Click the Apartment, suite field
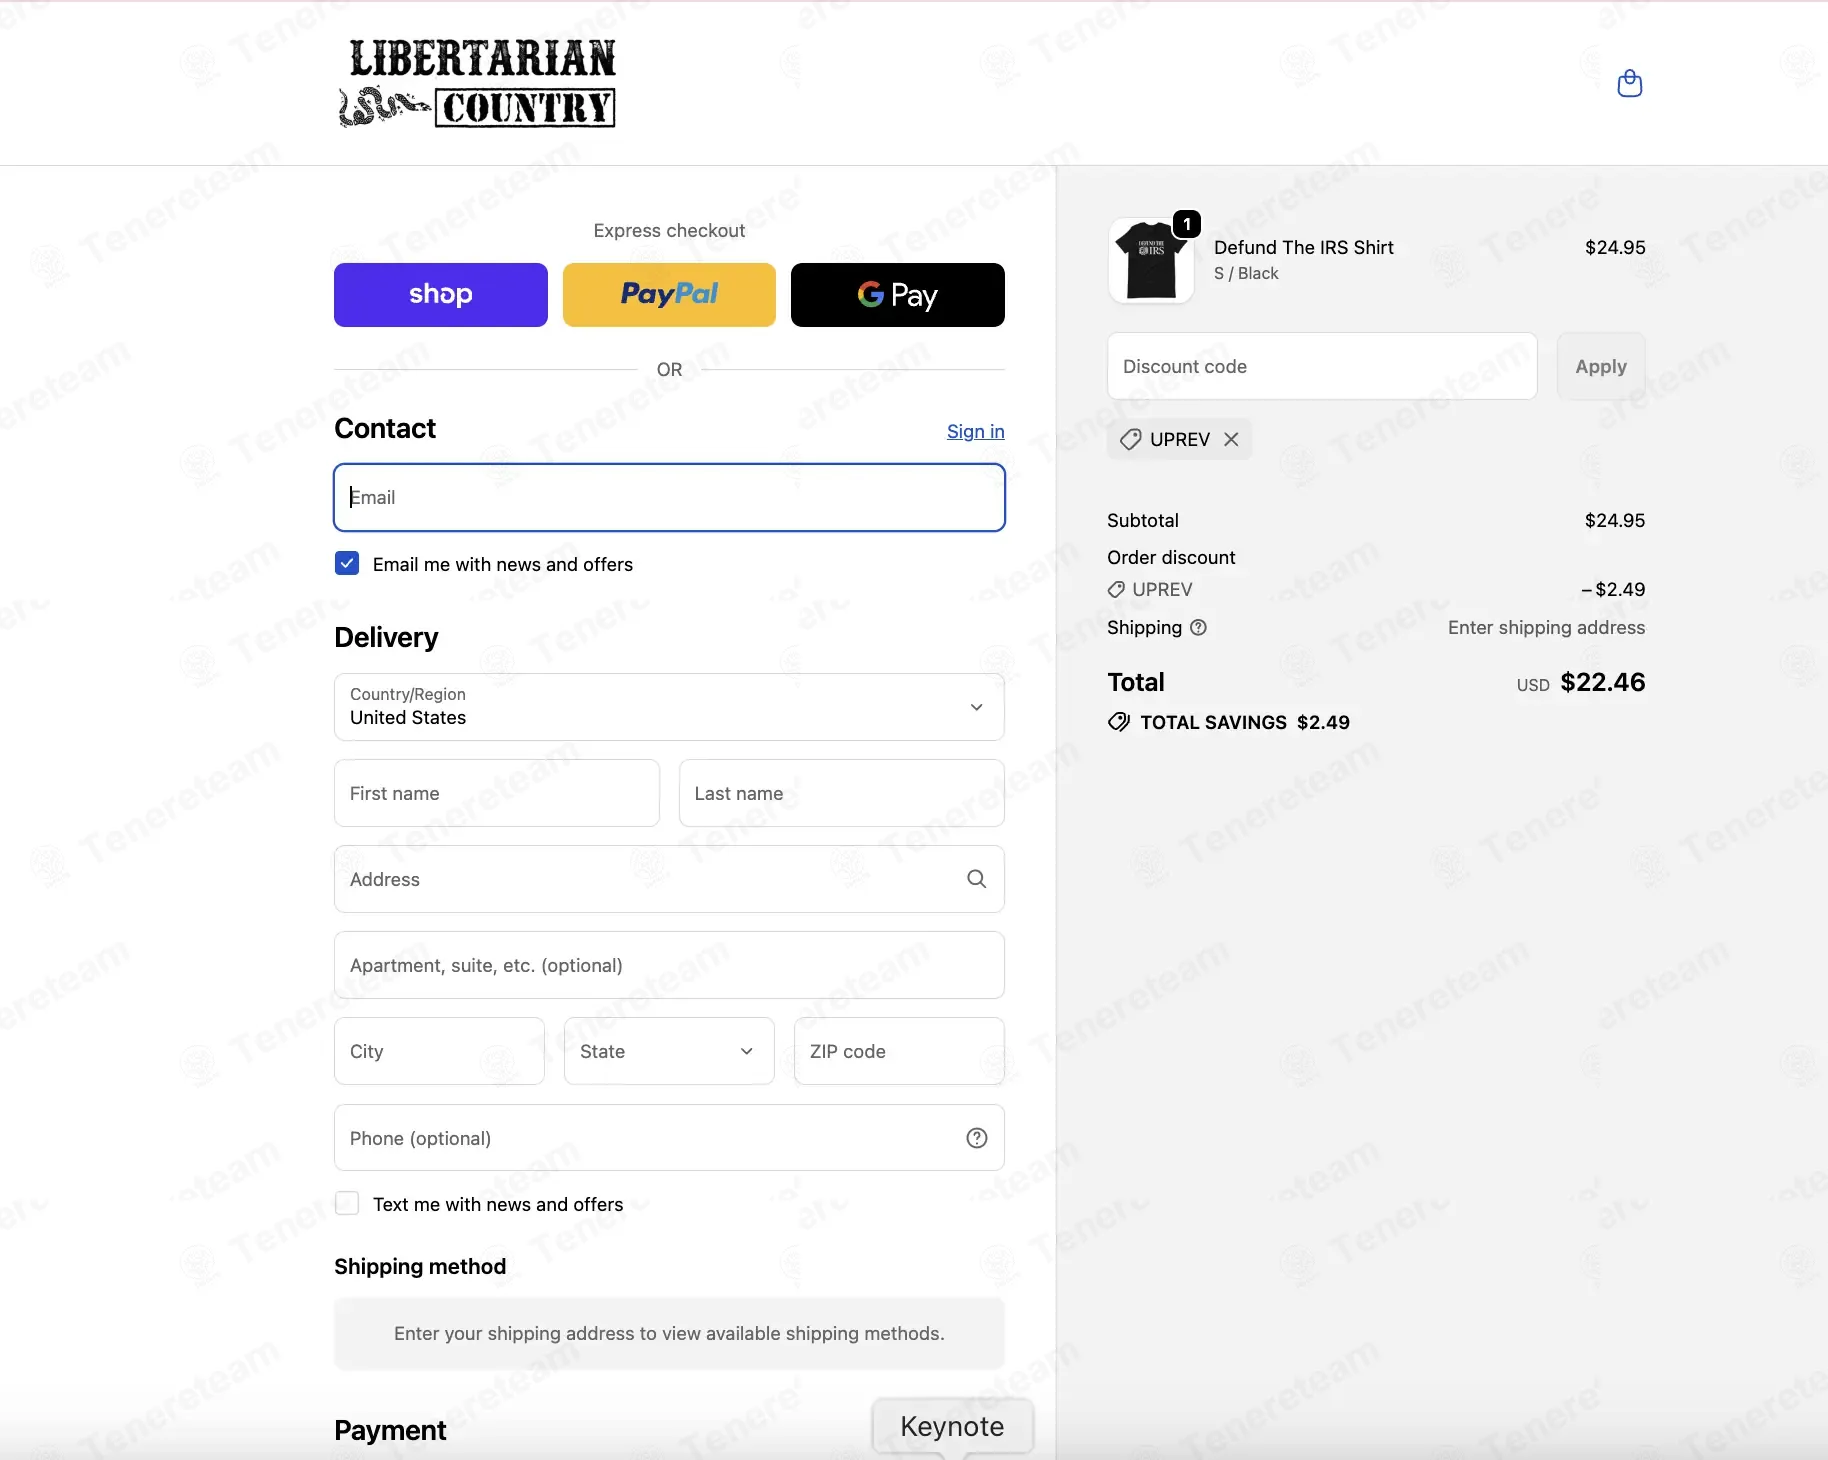Viewport: 1828px width, 1460px height. 669,965
